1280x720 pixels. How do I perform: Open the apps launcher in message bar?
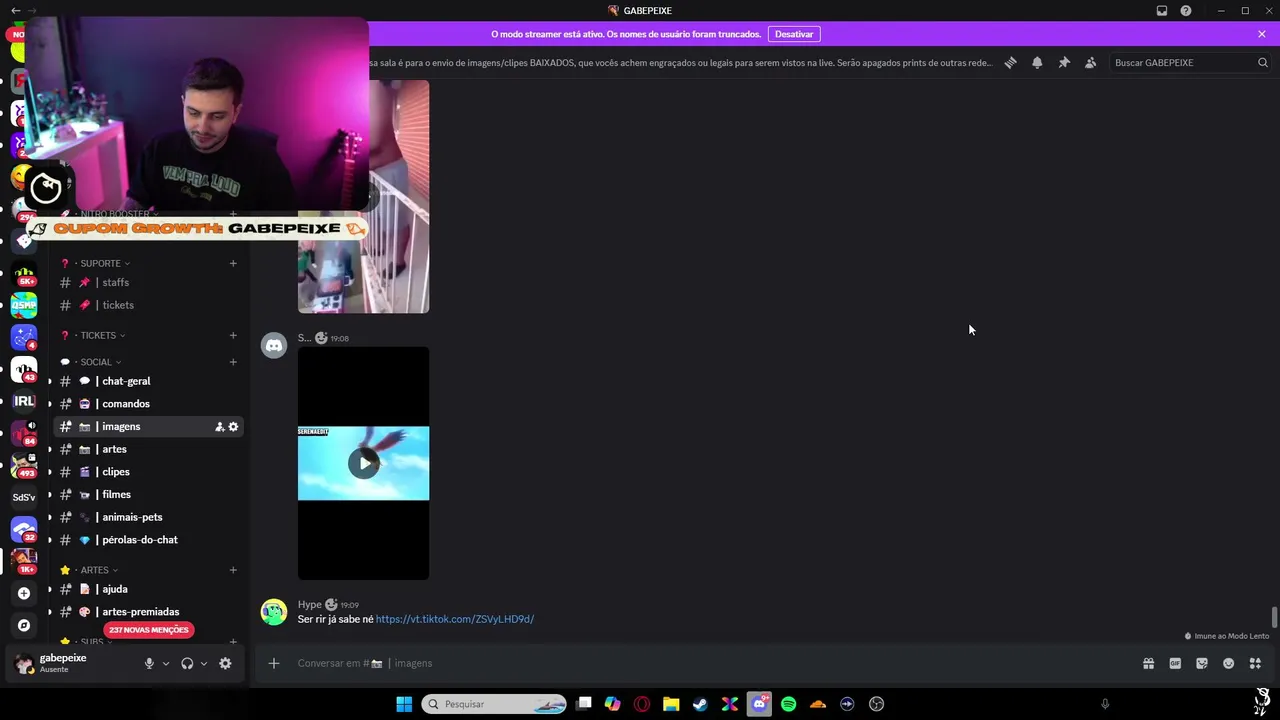(1255, 663)
